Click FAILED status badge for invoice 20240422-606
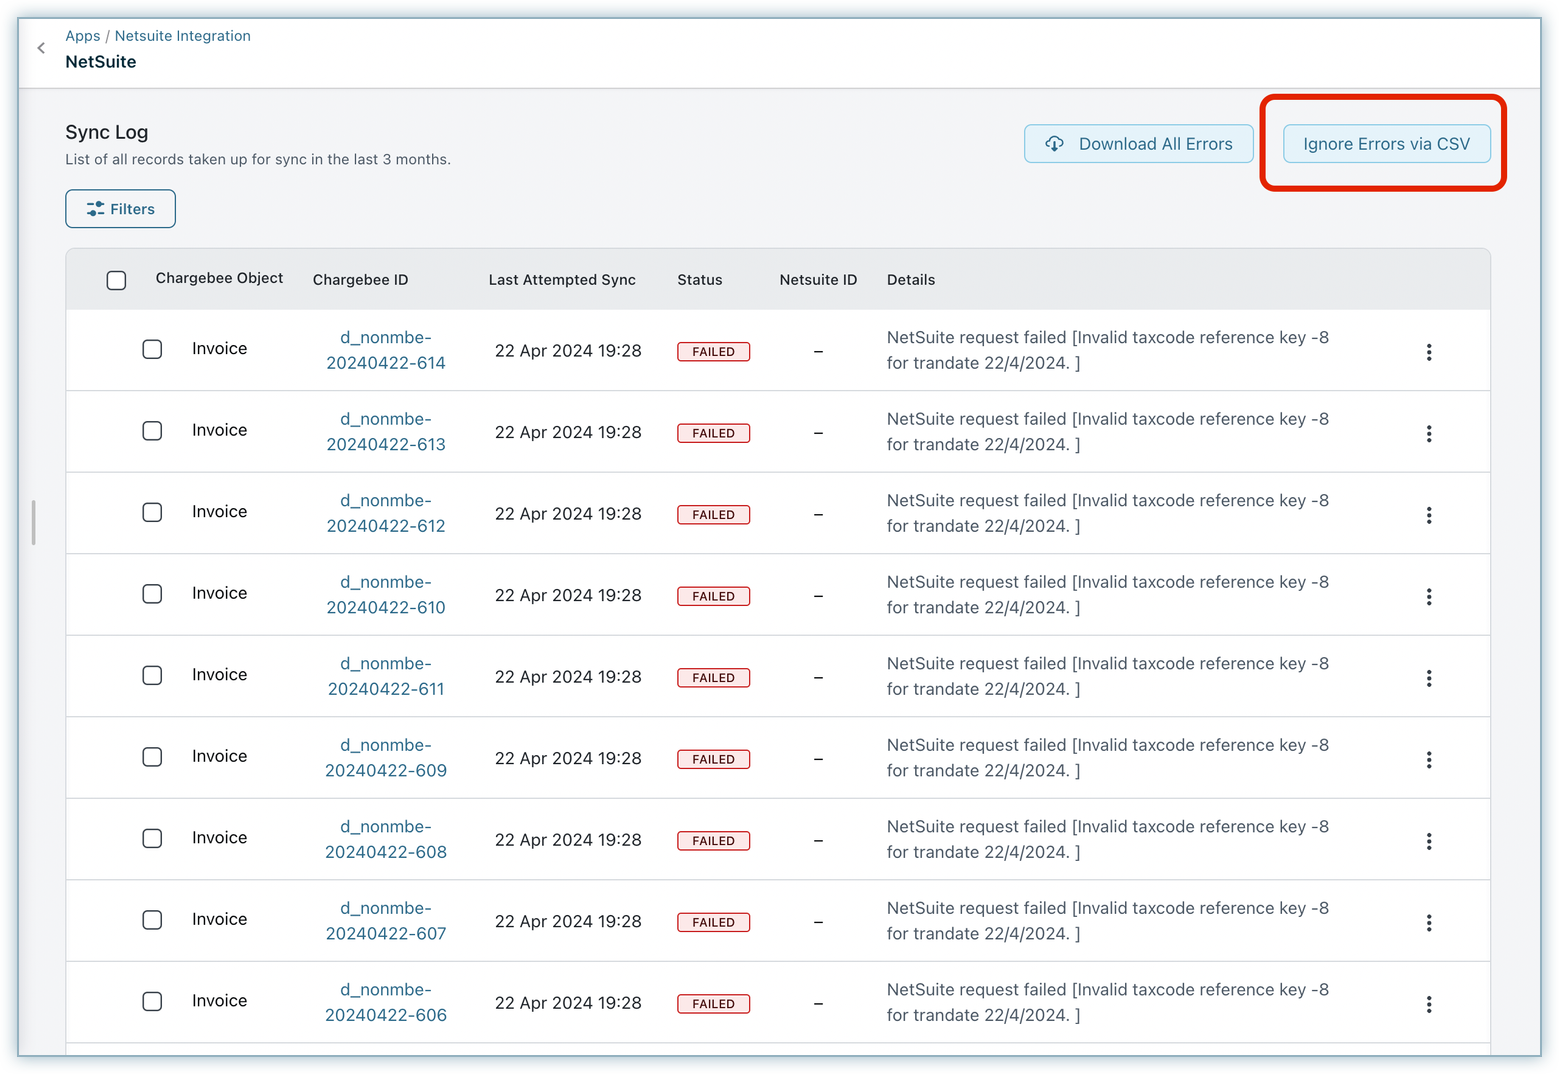The height and width of the screenshot is (1074, 1559). [714, 1004]
